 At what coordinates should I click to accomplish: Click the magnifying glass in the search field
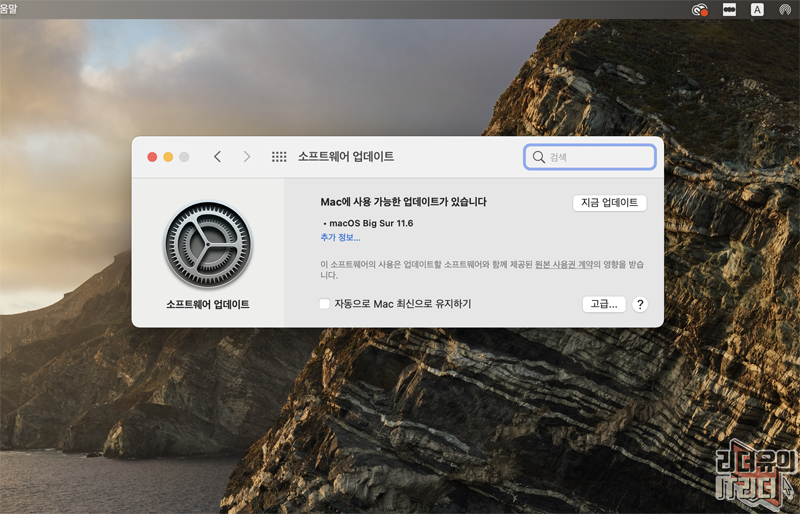tap(539, 157)
